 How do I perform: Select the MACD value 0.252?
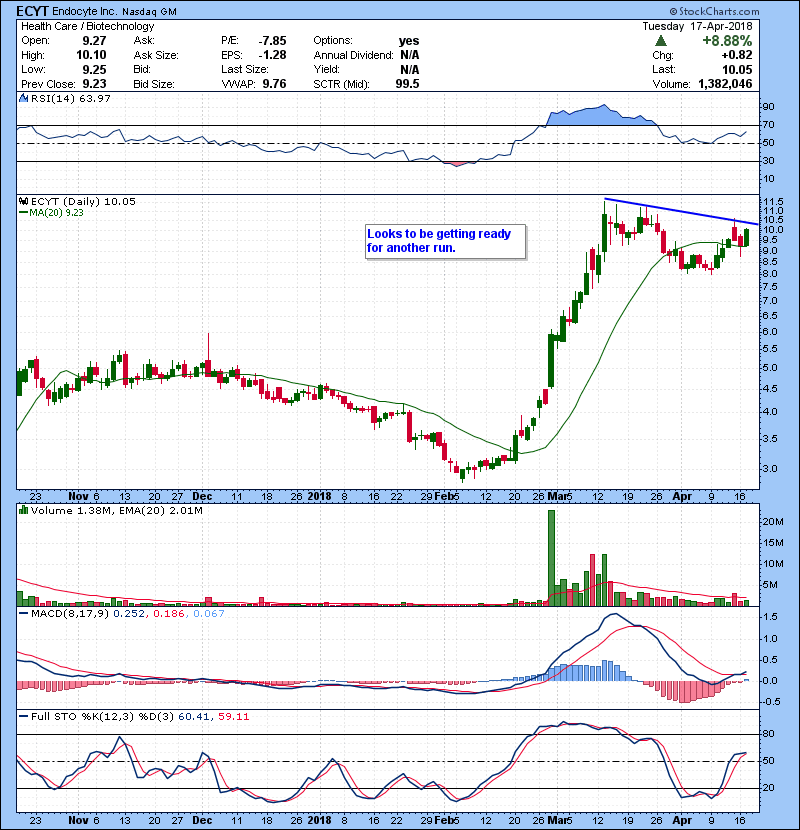(x=129, y=614)
